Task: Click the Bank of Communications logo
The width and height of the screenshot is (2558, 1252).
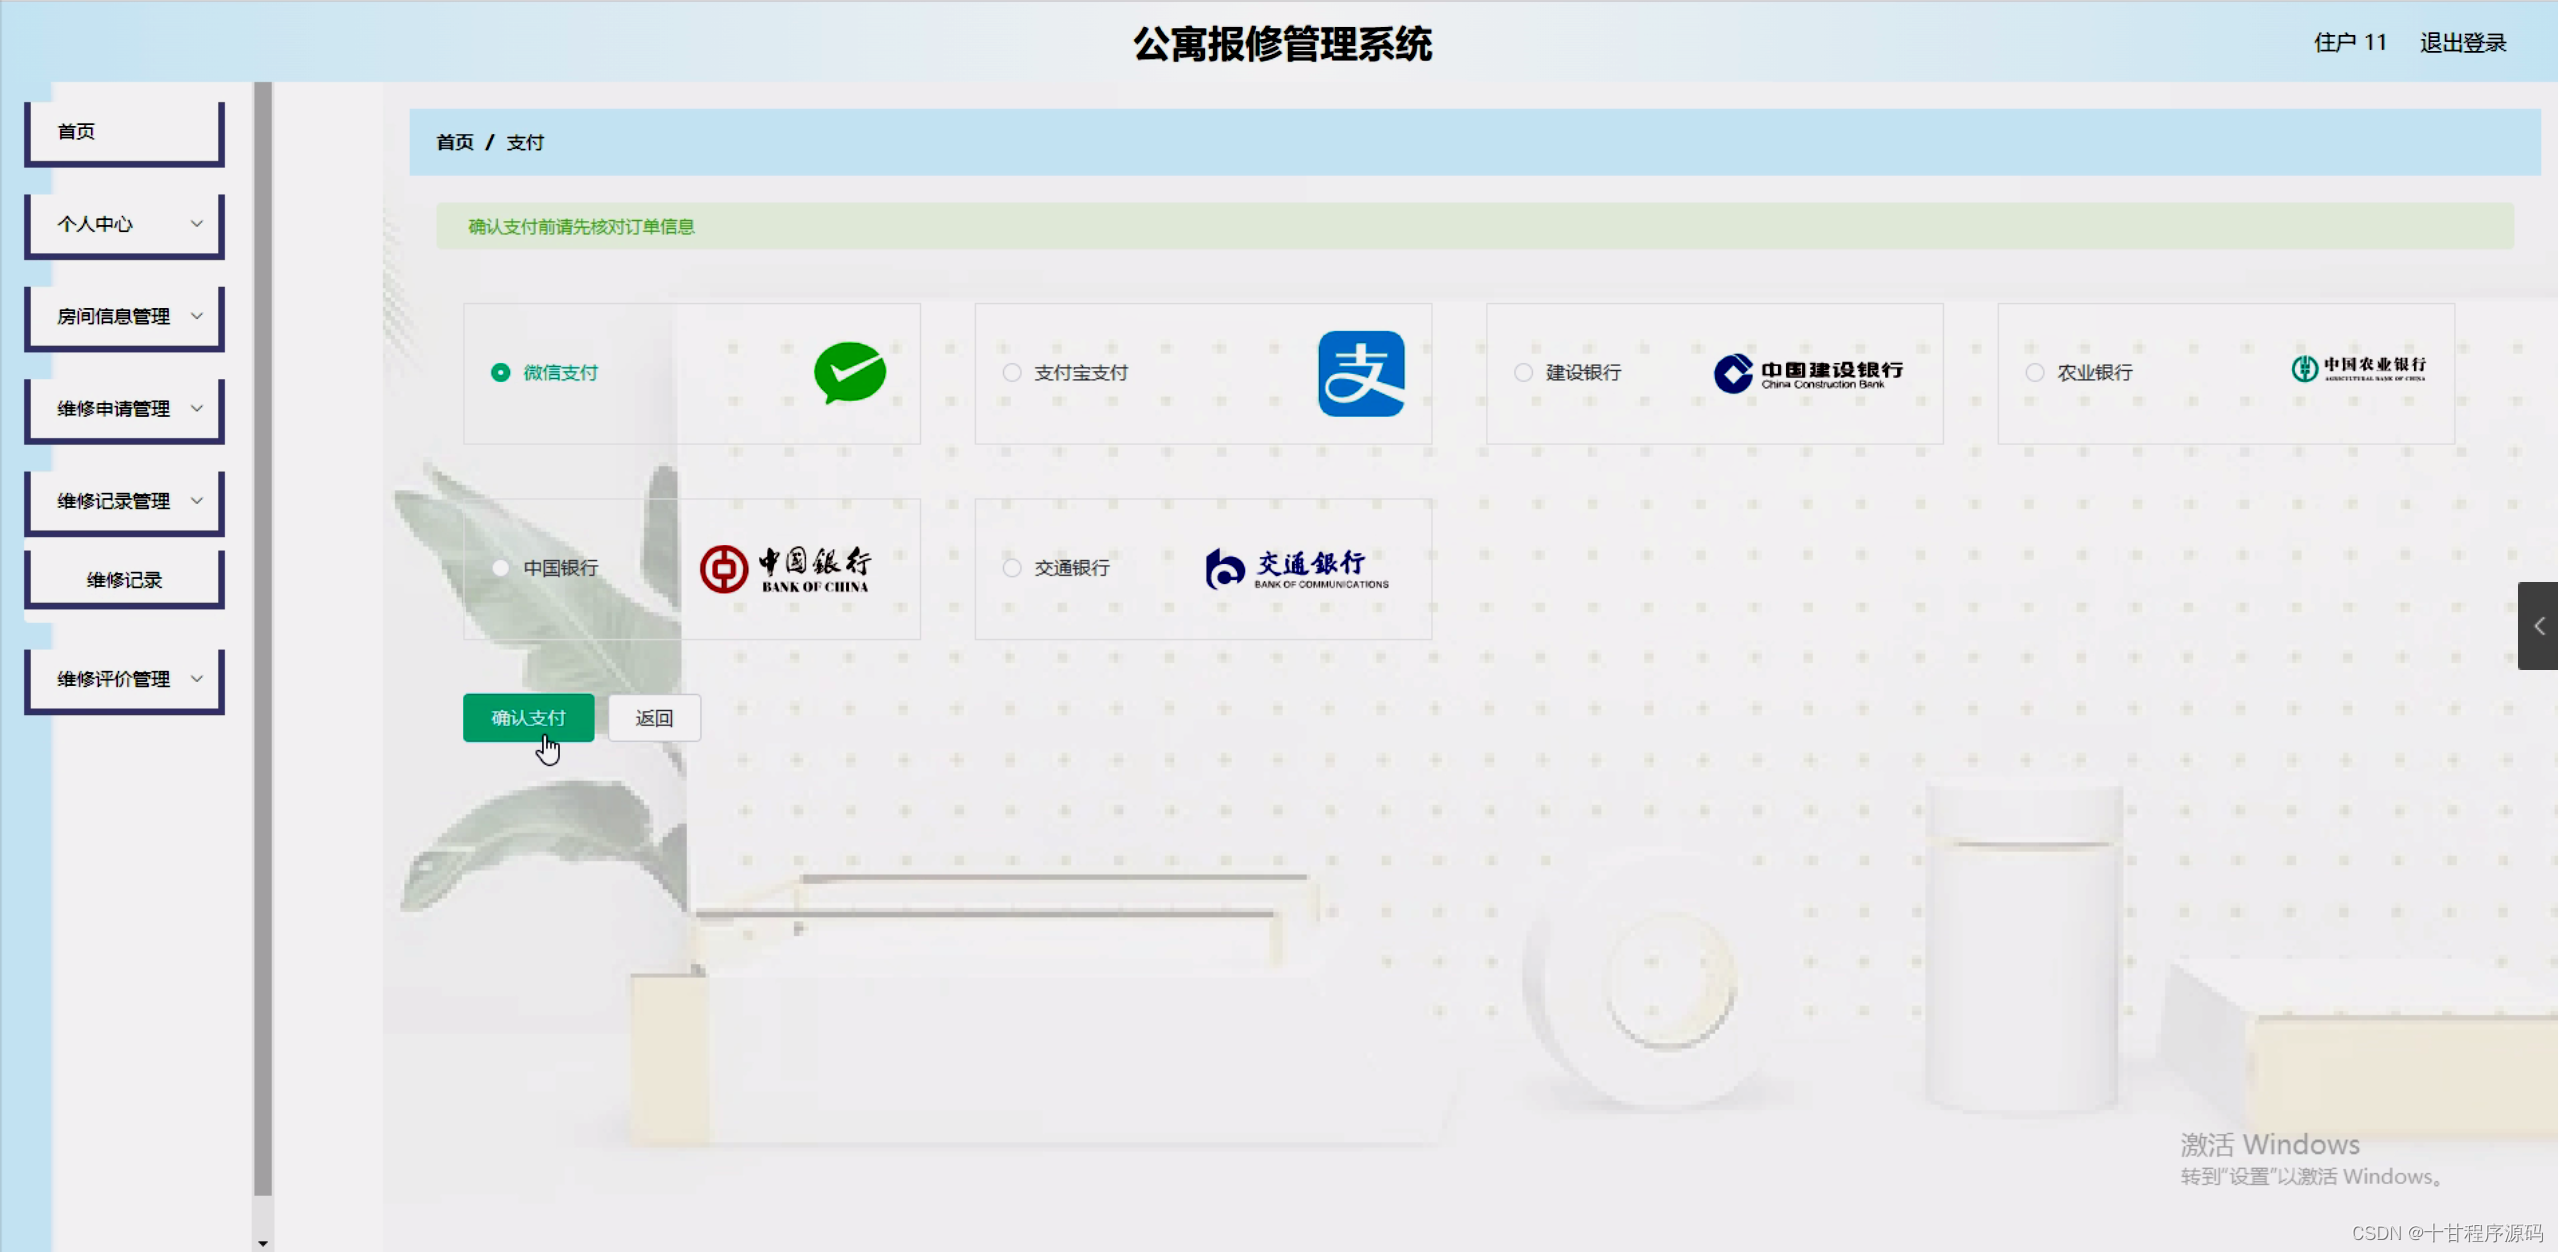Action: [1296, 569]
